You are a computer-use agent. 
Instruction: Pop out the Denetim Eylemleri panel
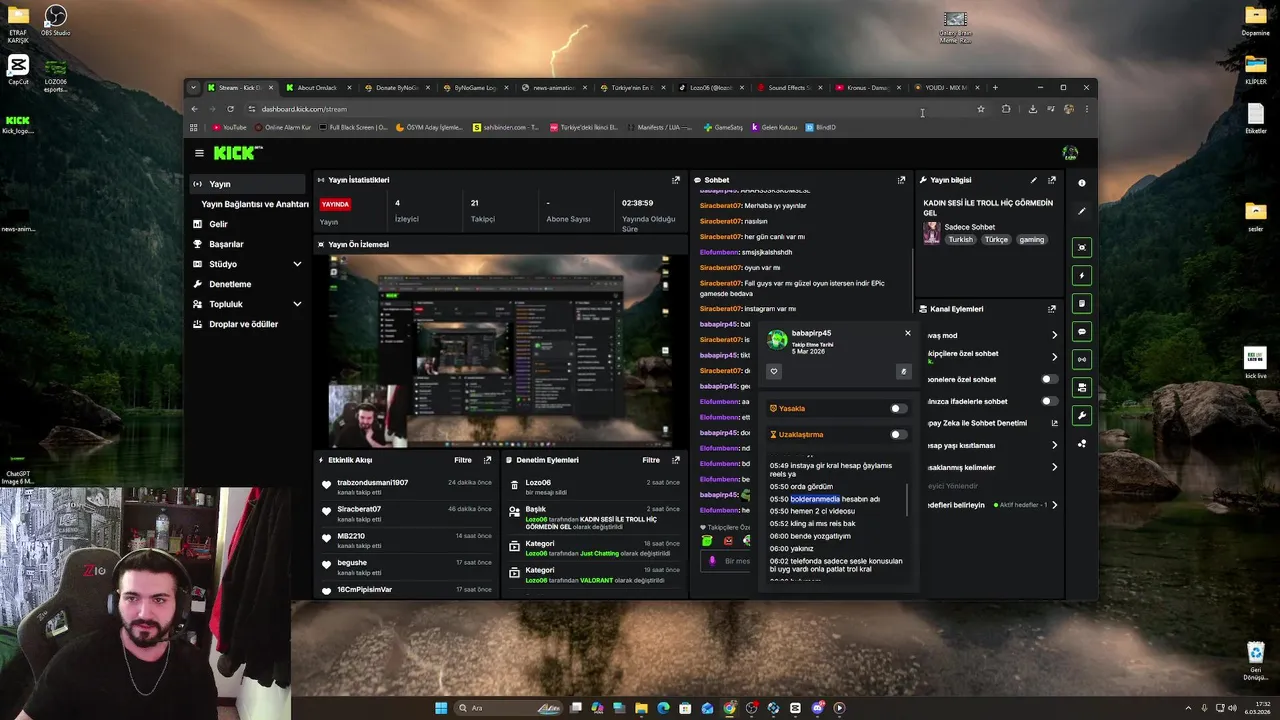pos(676,460)
